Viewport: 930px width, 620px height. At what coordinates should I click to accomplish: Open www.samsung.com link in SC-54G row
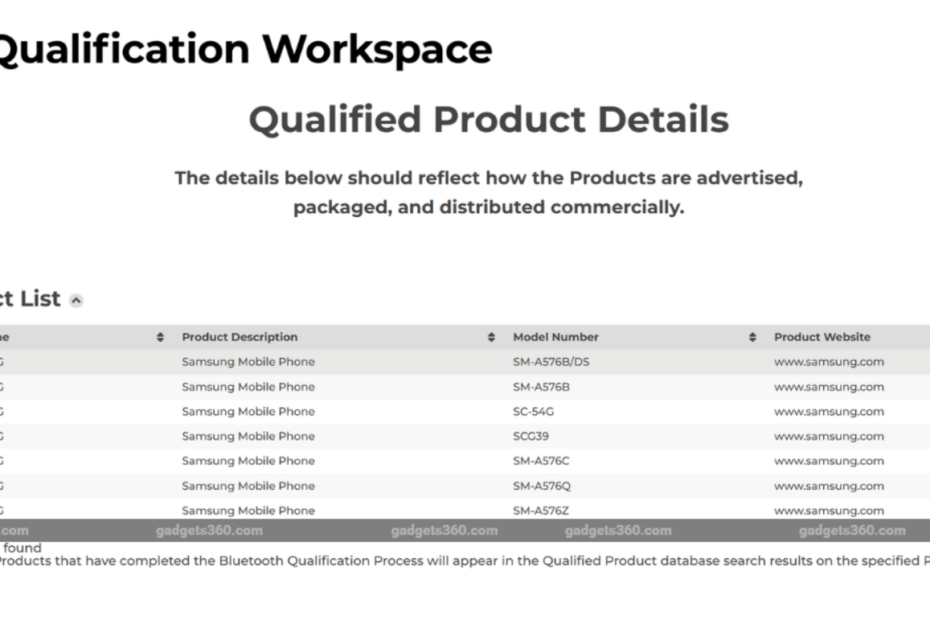point(829,412)
